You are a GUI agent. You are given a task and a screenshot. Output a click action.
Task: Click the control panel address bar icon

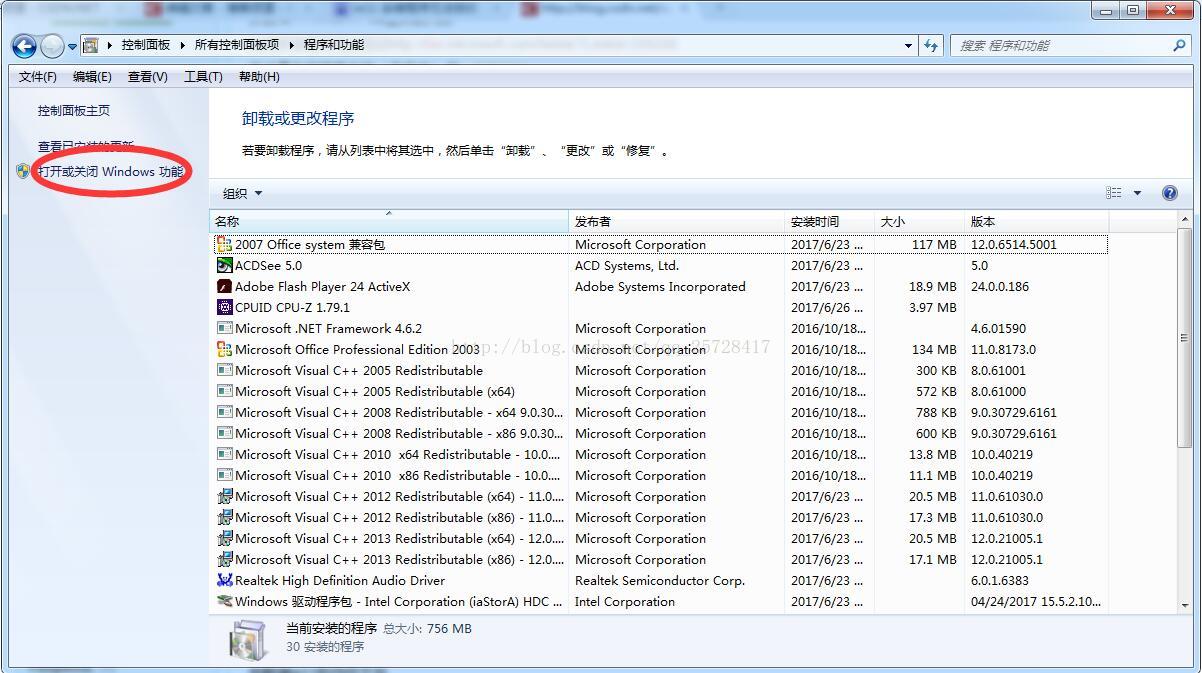pos(91,45)
